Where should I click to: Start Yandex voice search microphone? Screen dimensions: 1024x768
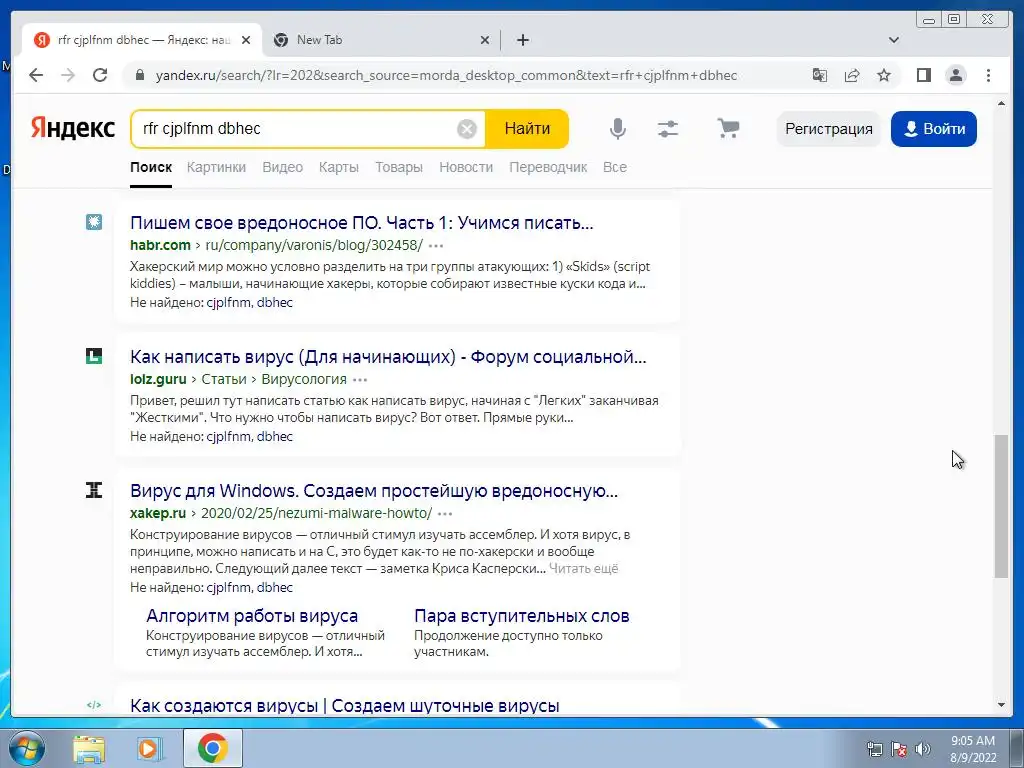pyautogui.click(x=617, y=129)
